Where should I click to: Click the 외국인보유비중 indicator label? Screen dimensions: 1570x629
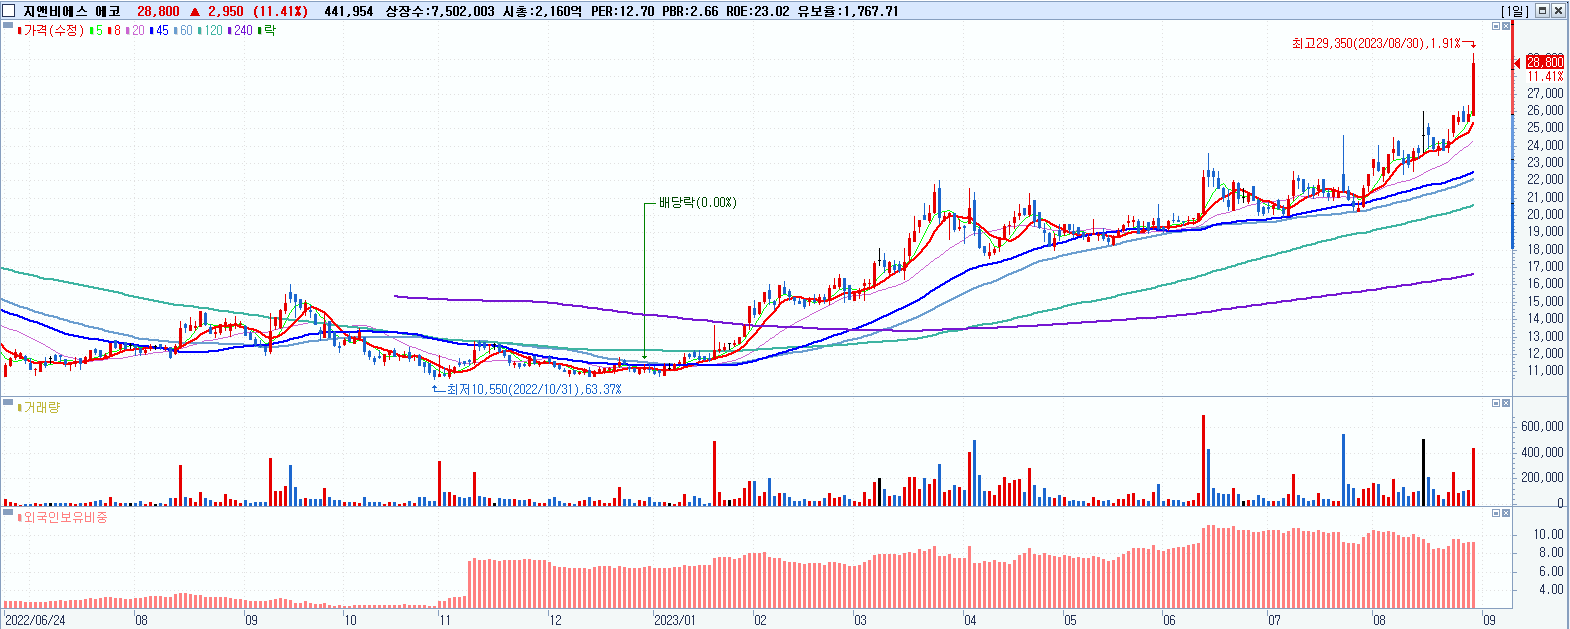click(x=62, y=517)
